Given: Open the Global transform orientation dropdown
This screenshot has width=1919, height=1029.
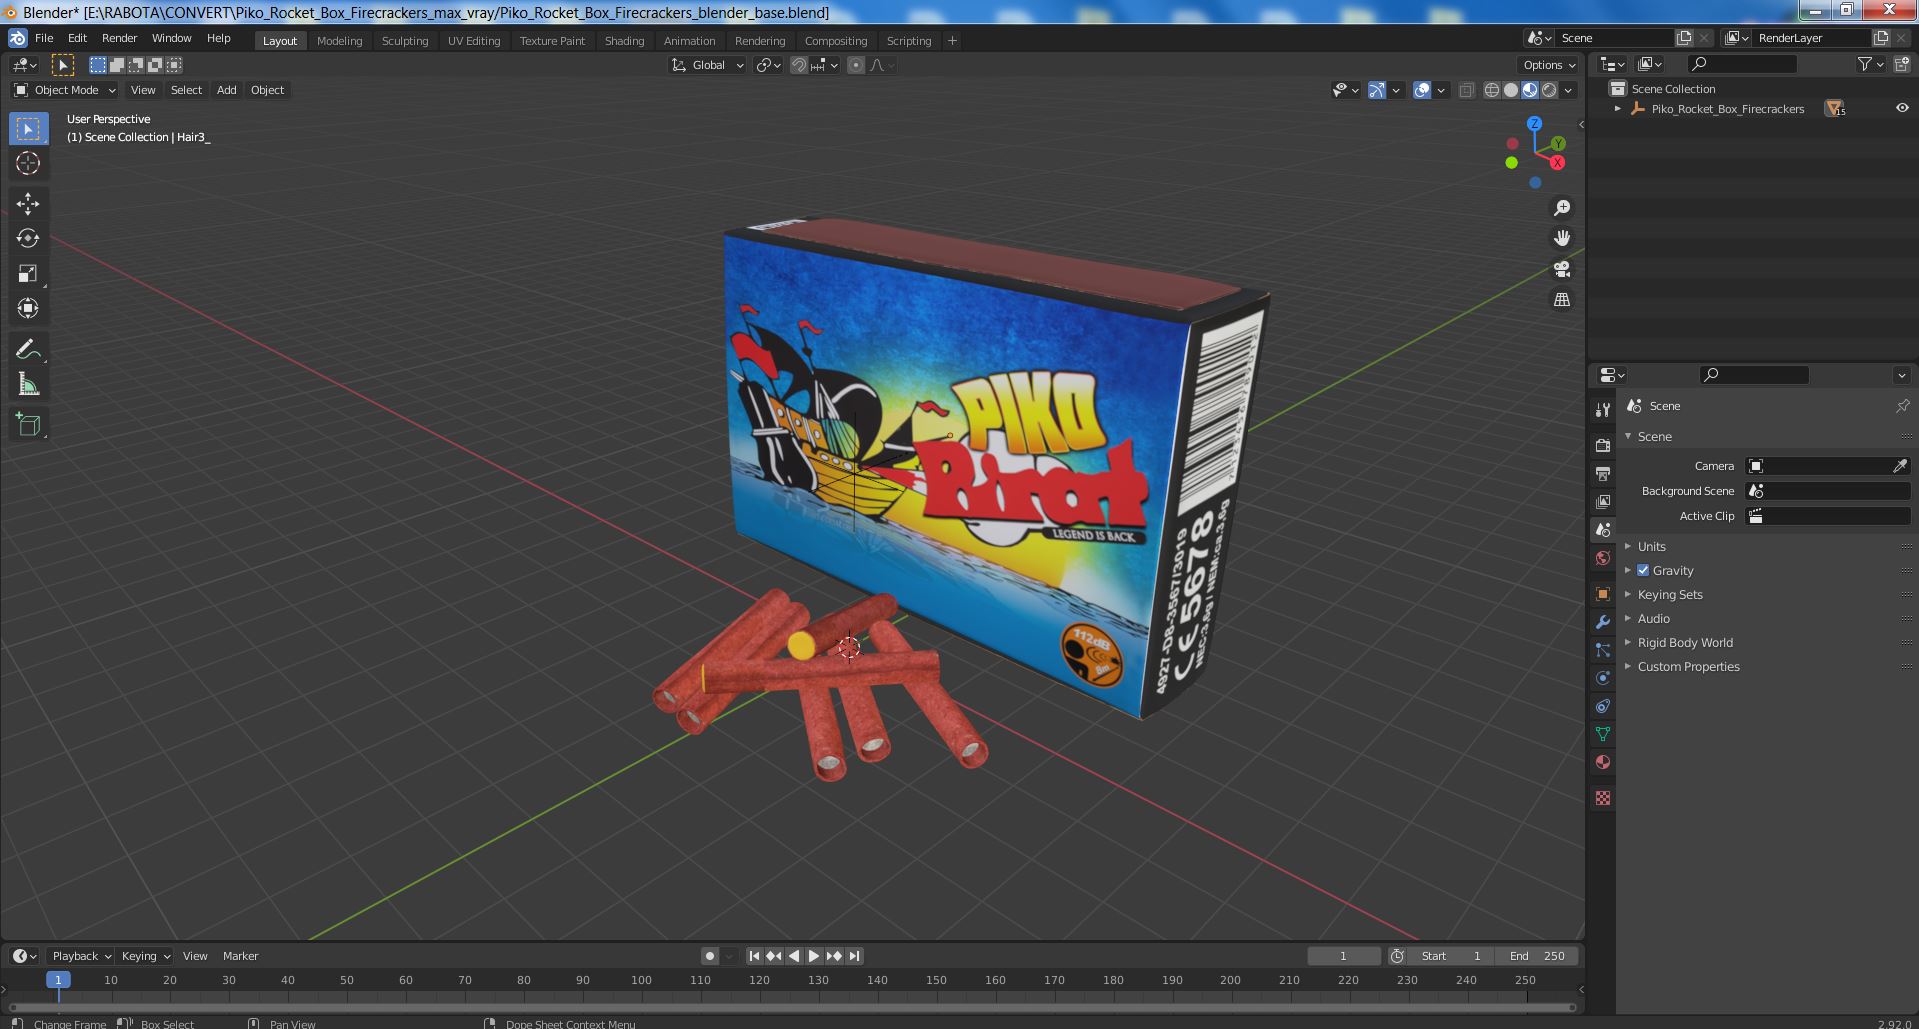Looking at the screenshot, I should 708,65.
